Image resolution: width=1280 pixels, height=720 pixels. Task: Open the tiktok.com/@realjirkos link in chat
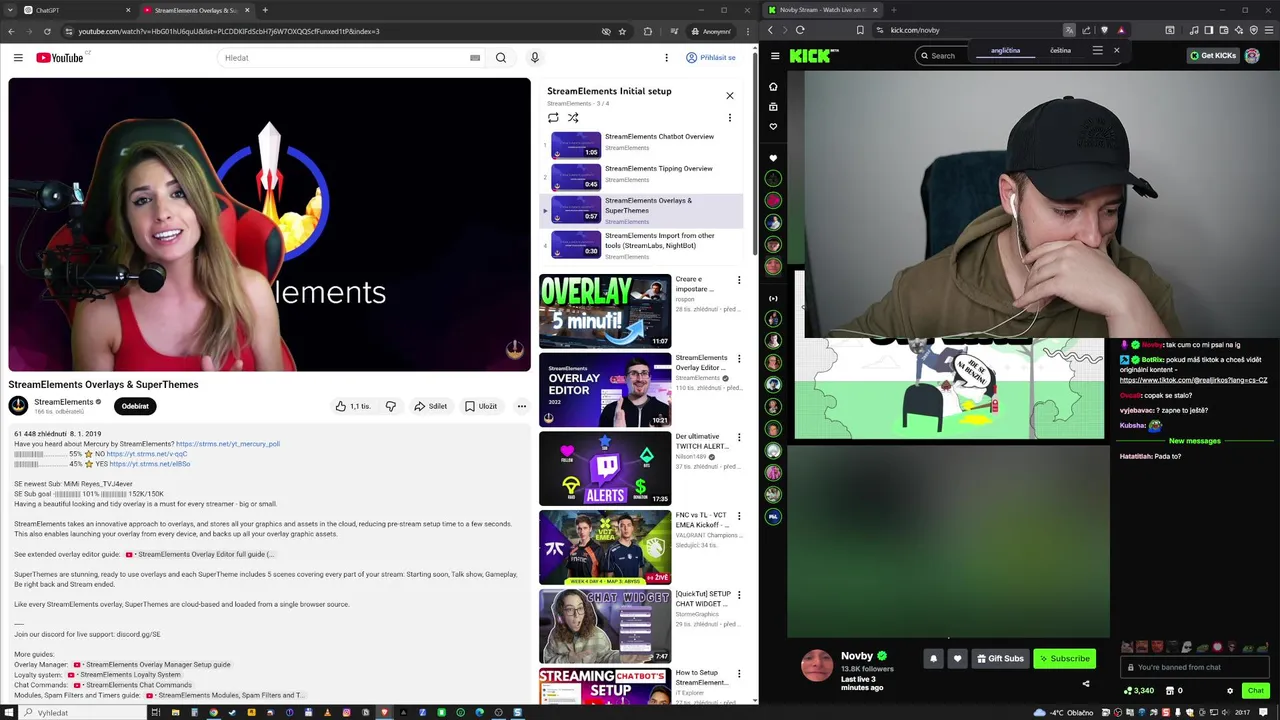click(x=1193, y=380)
